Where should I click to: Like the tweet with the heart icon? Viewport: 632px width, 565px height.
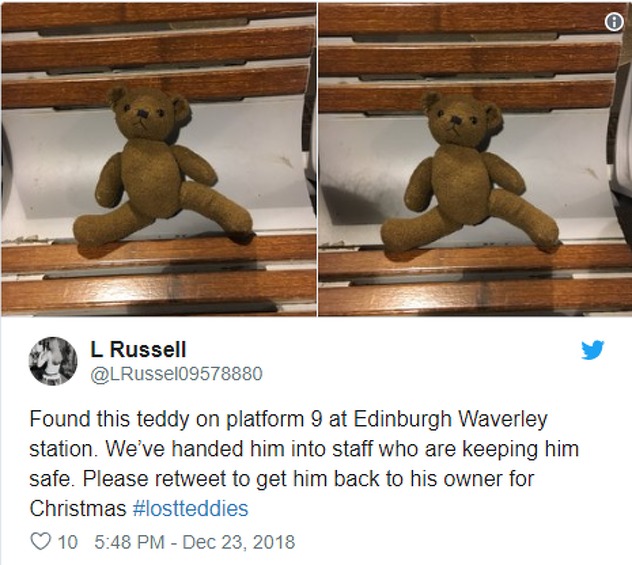click(x=41, y=541)
